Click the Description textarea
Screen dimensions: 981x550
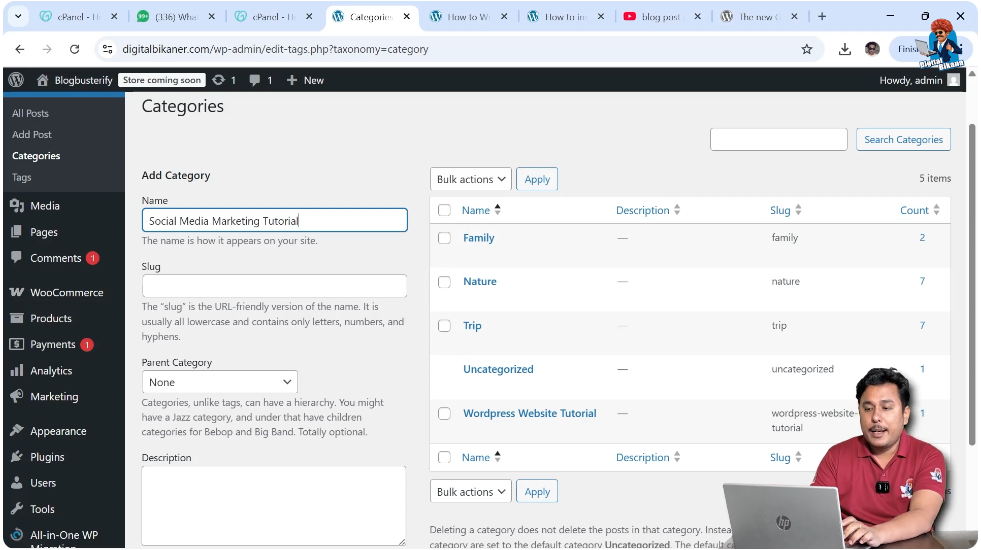(273, 506)
